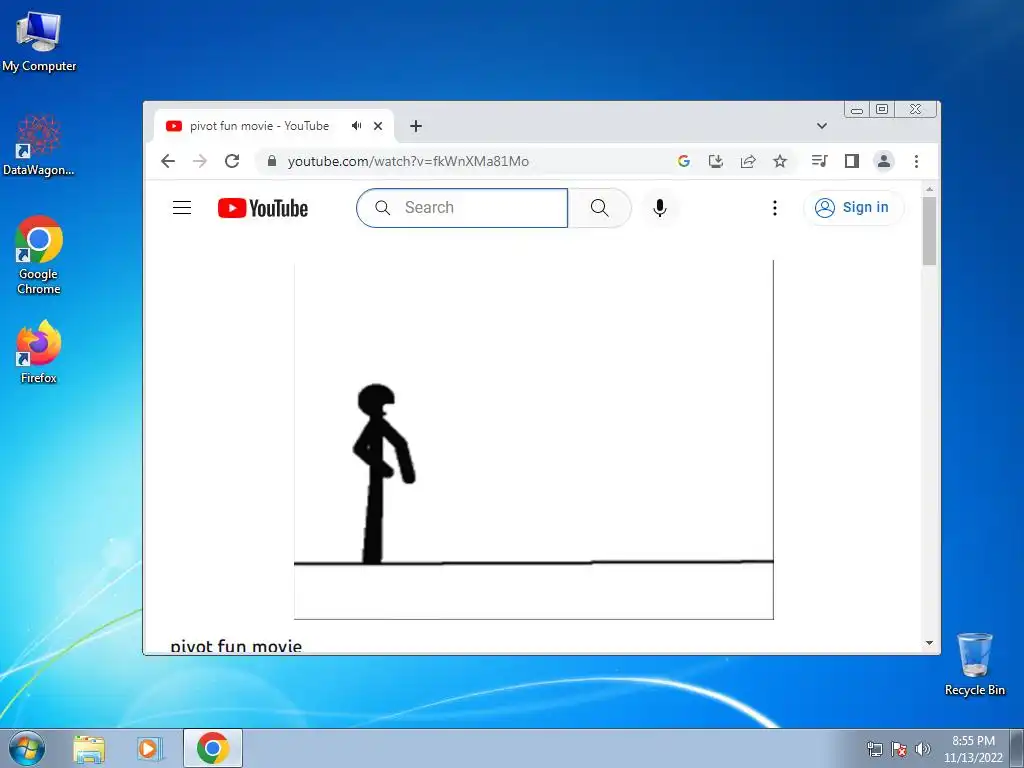
Task: Open Windows Explorer from taskbar
Action: (89, 748)
